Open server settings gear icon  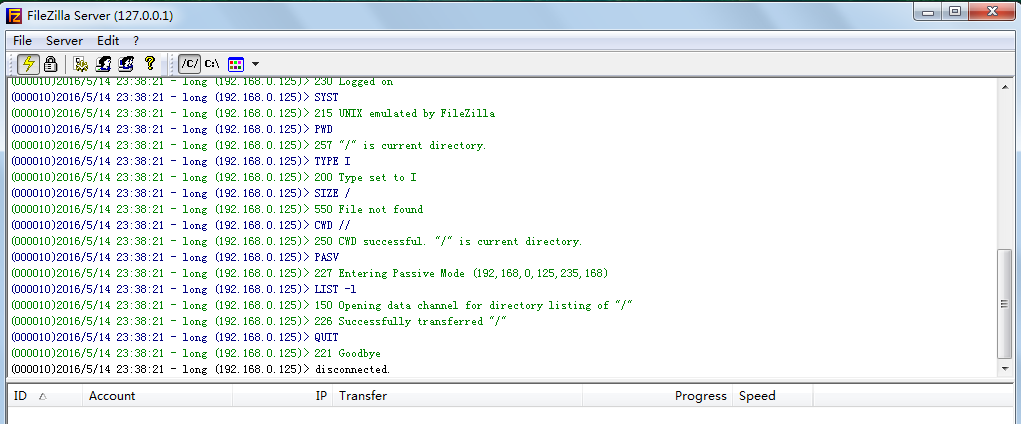(81, 64)
